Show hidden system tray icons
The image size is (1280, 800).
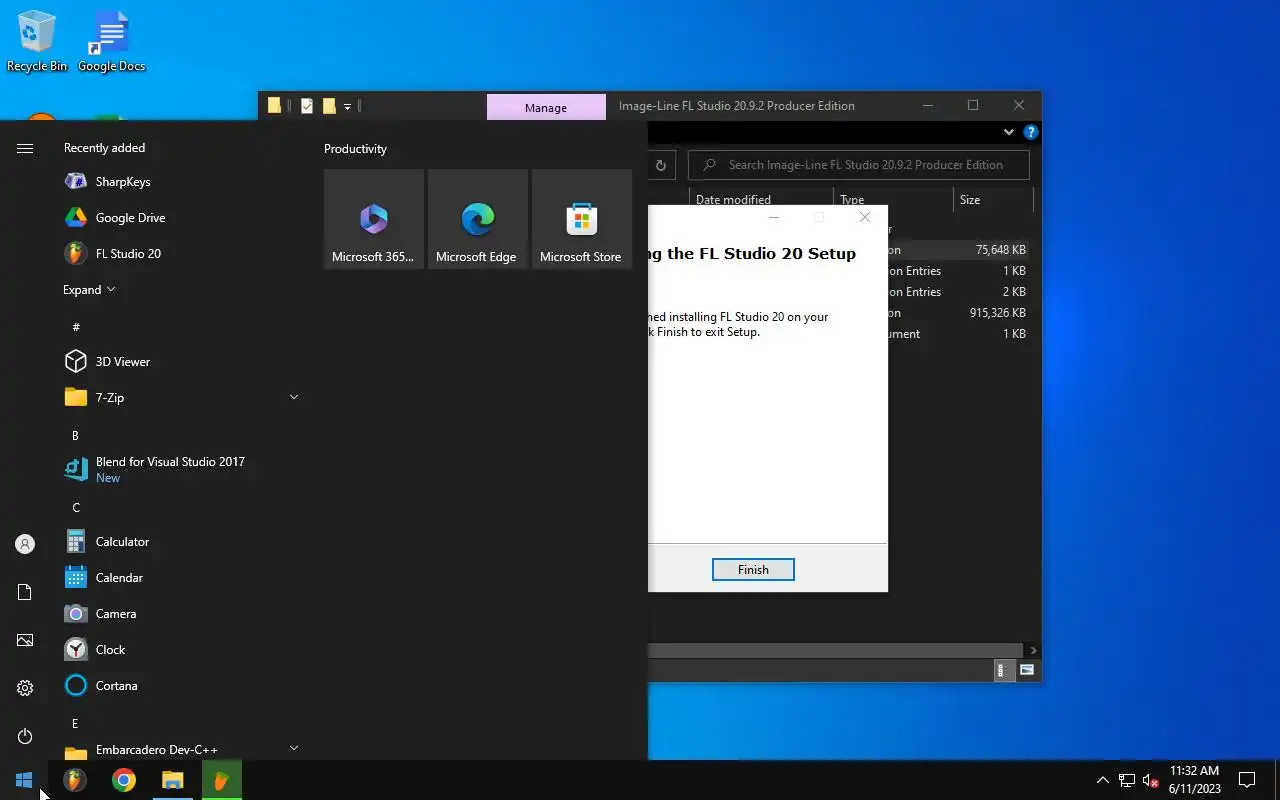point(1103,780)
